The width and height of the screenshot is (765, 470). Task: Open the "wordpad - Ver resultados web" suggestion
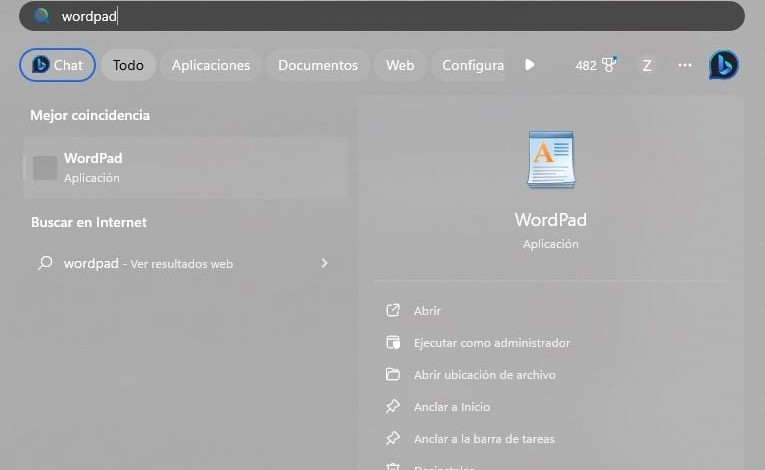click(x=185, y=264)
